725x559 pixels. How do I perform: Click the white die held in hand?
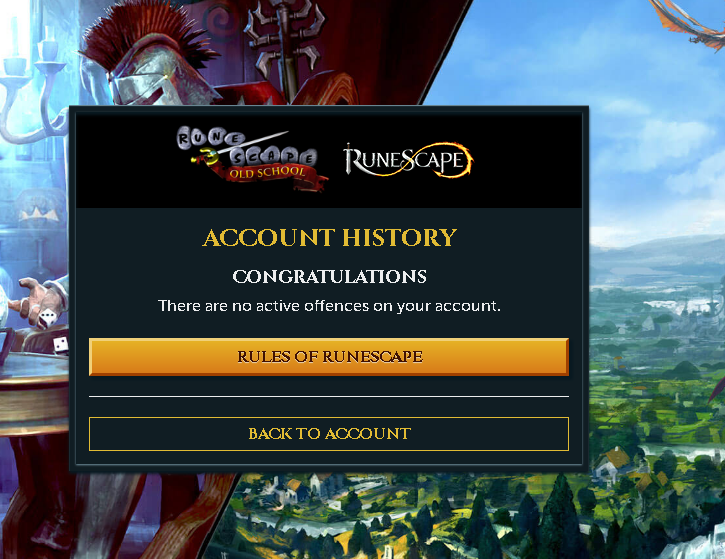click(x=48, y=319)
